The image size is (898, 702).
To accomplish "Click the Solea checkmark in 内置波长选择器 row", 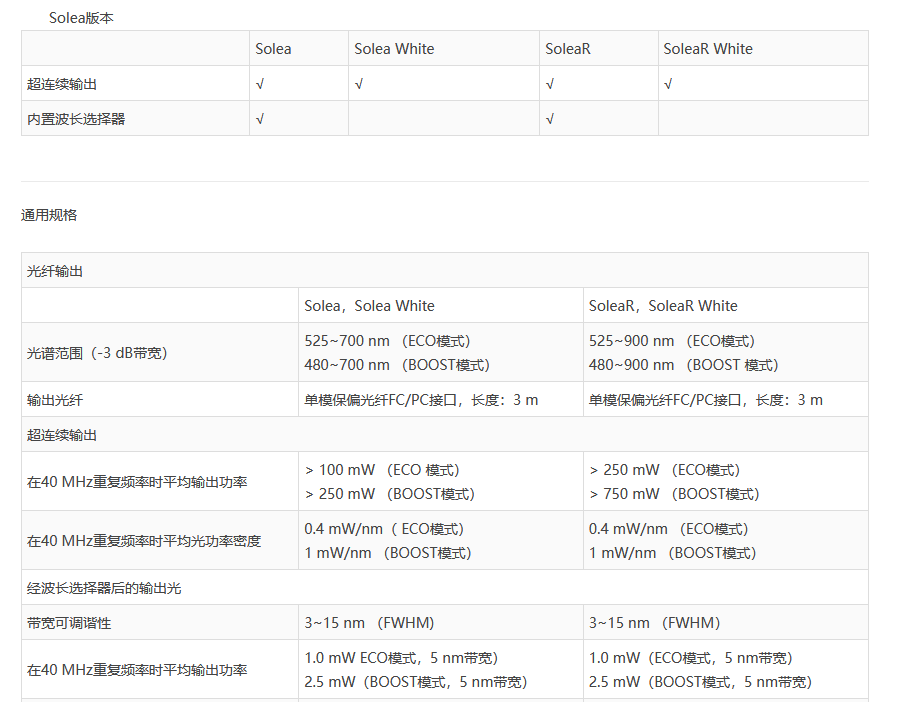I will coord(260,119).
